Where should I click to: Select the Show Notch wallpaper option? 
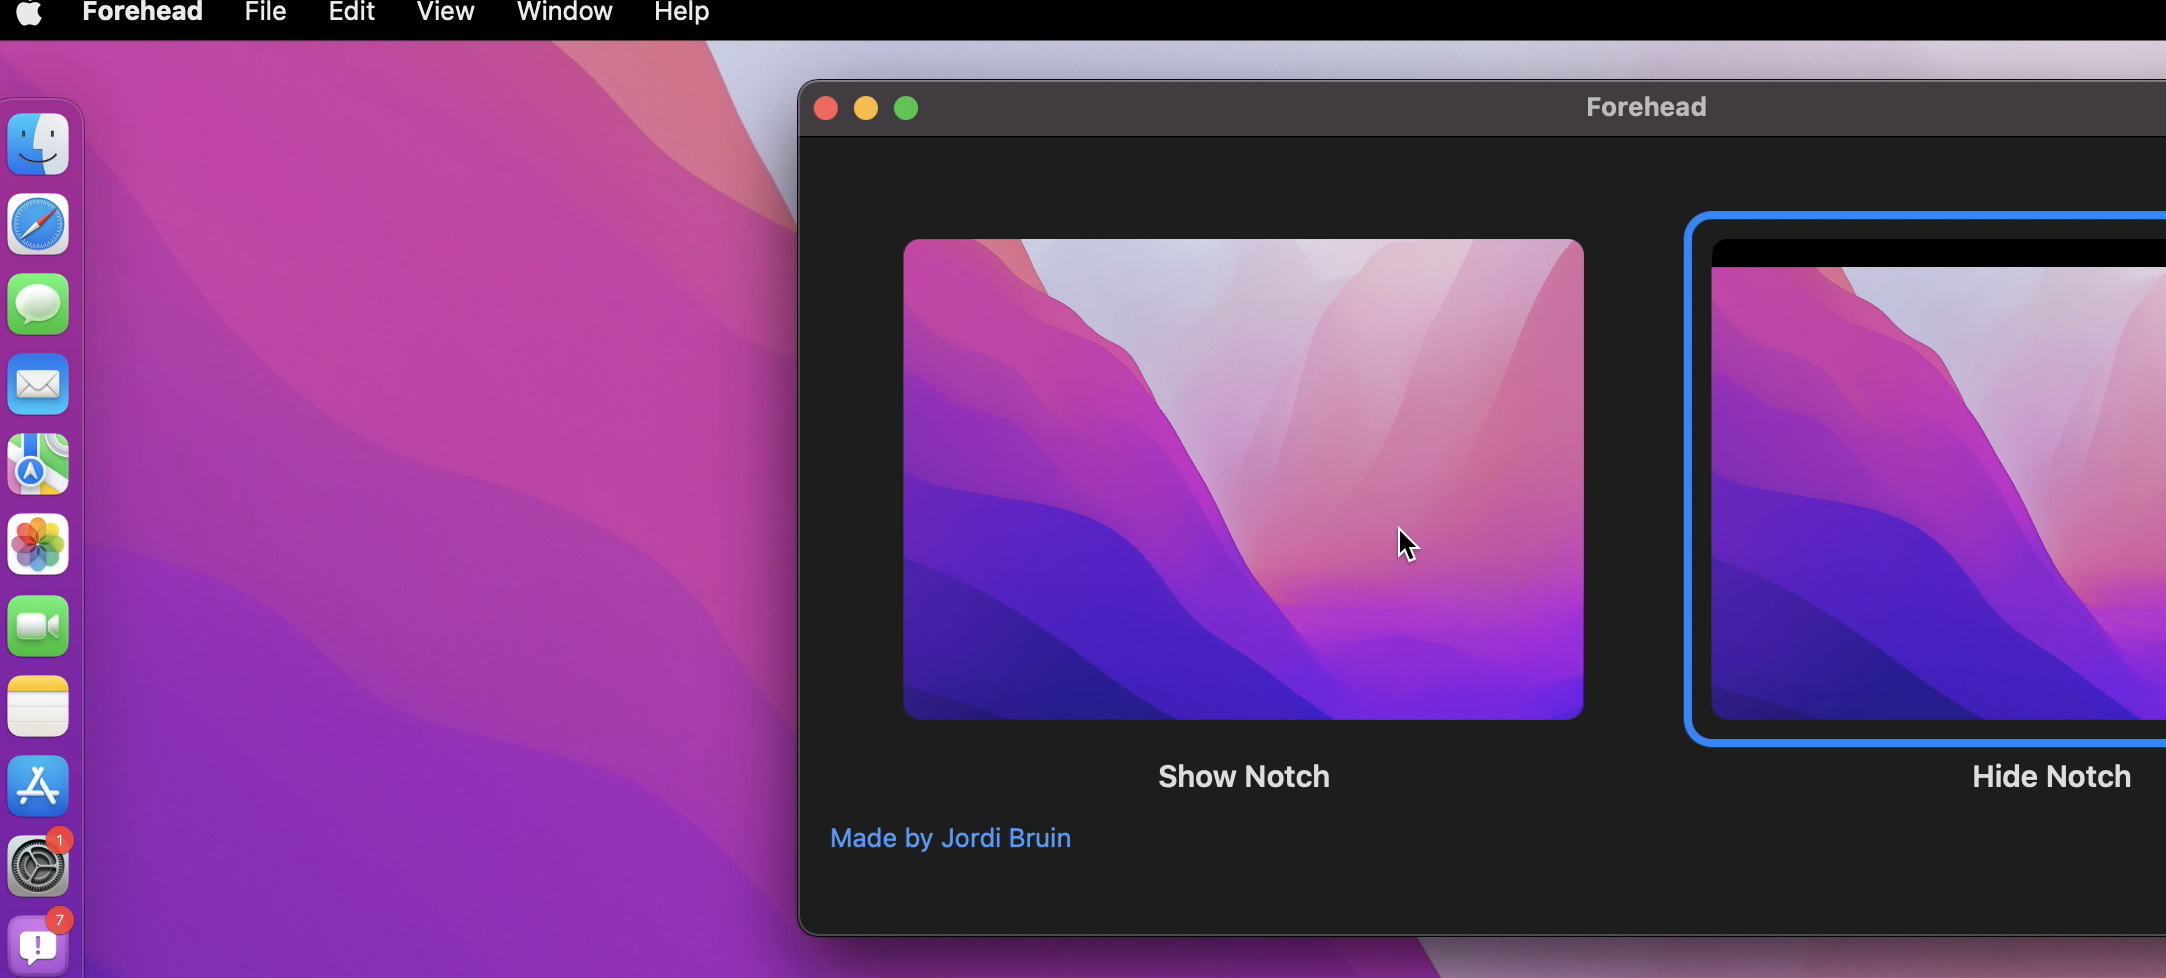coord(1243,479)
